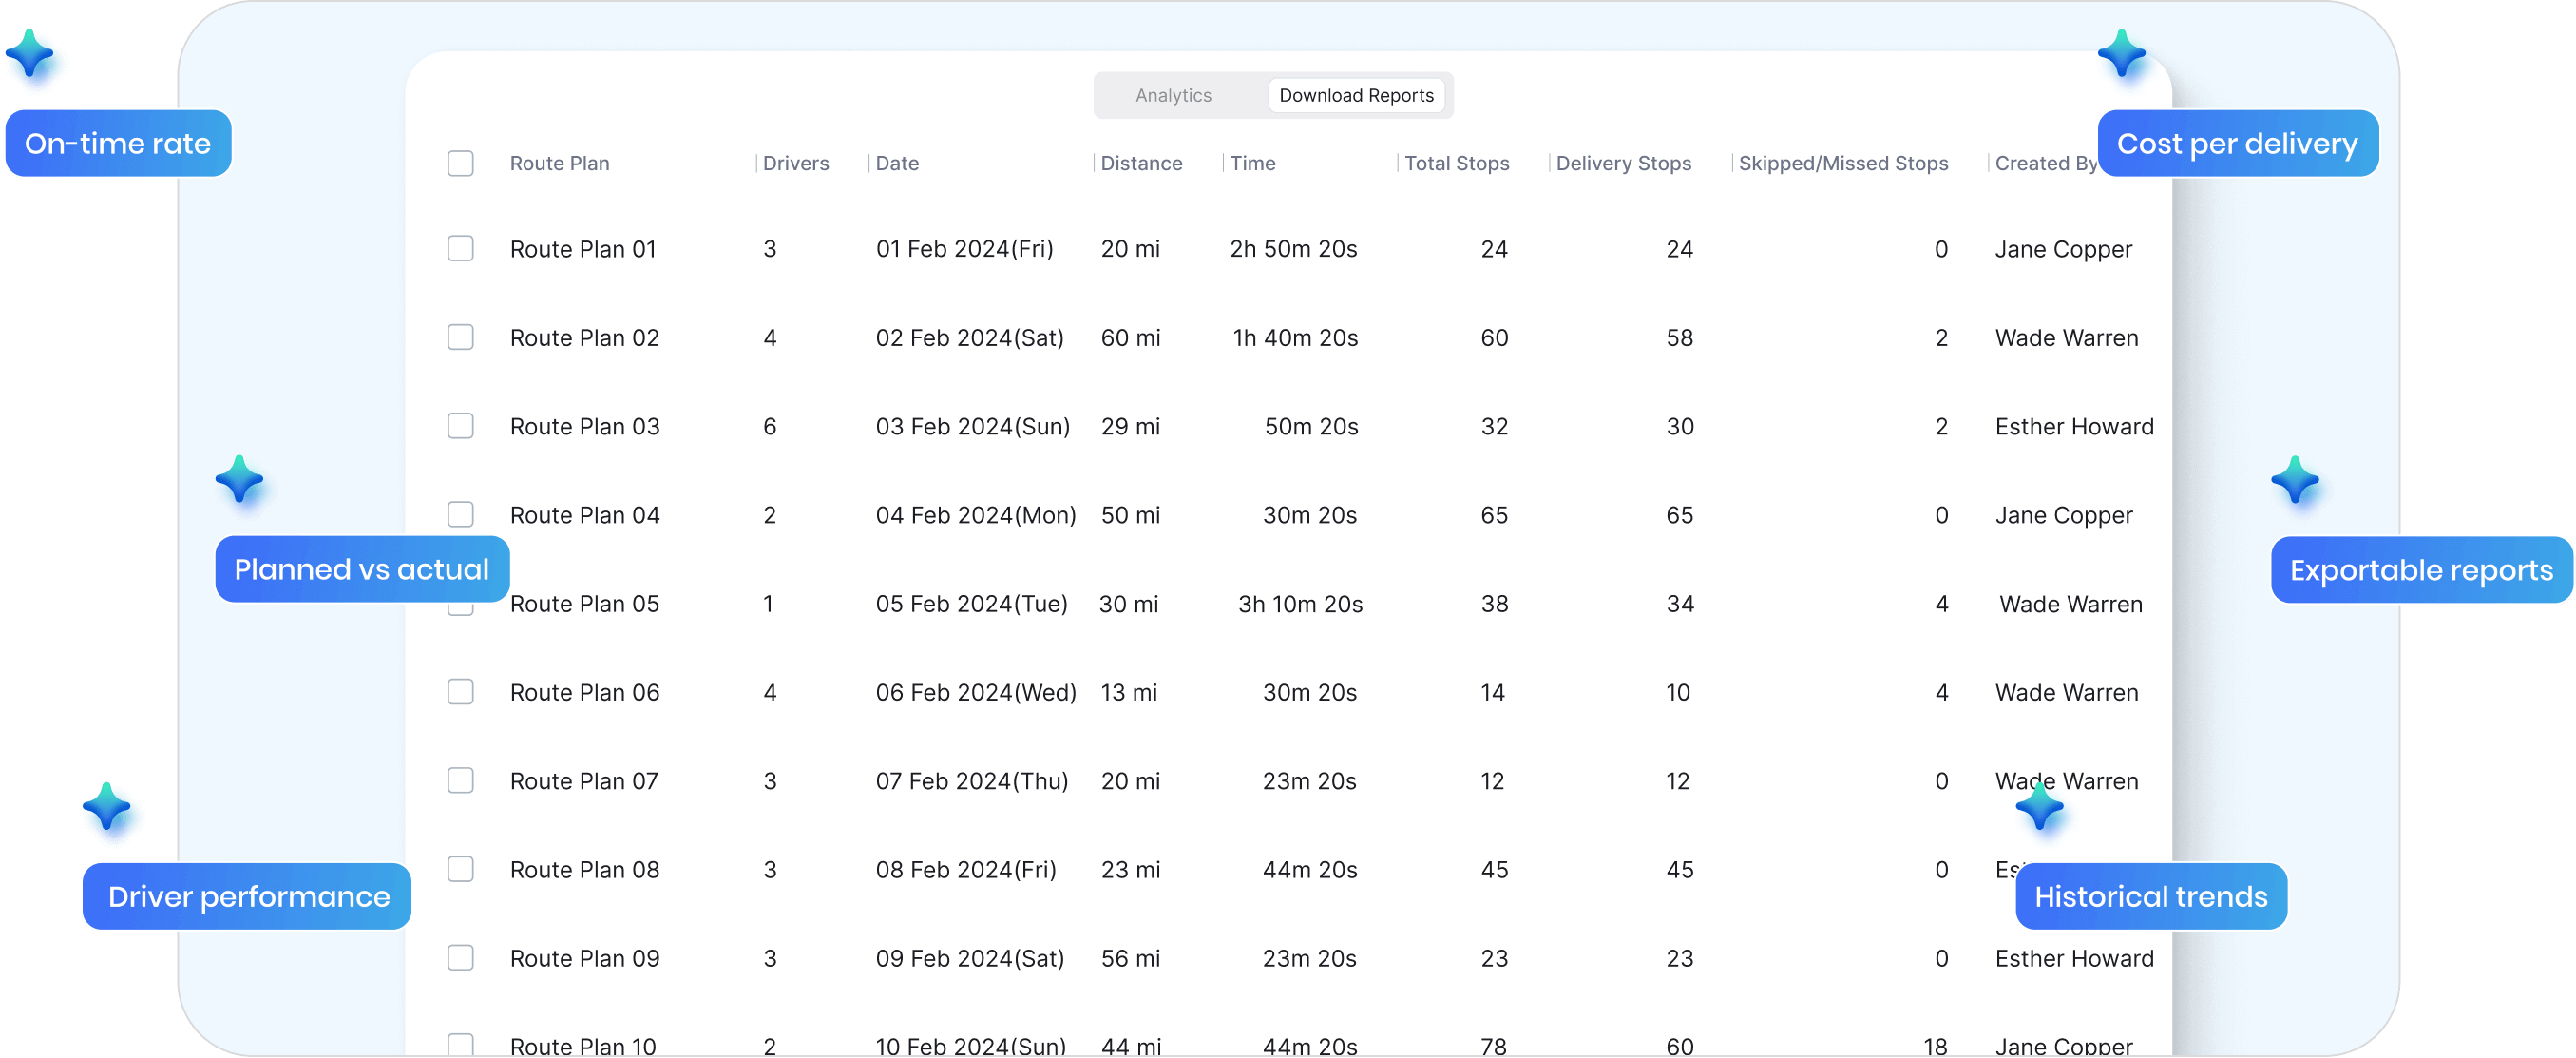2576x1058 pixels.
Task: Switch to the Analytics tab
Action: click(1173, 95)
